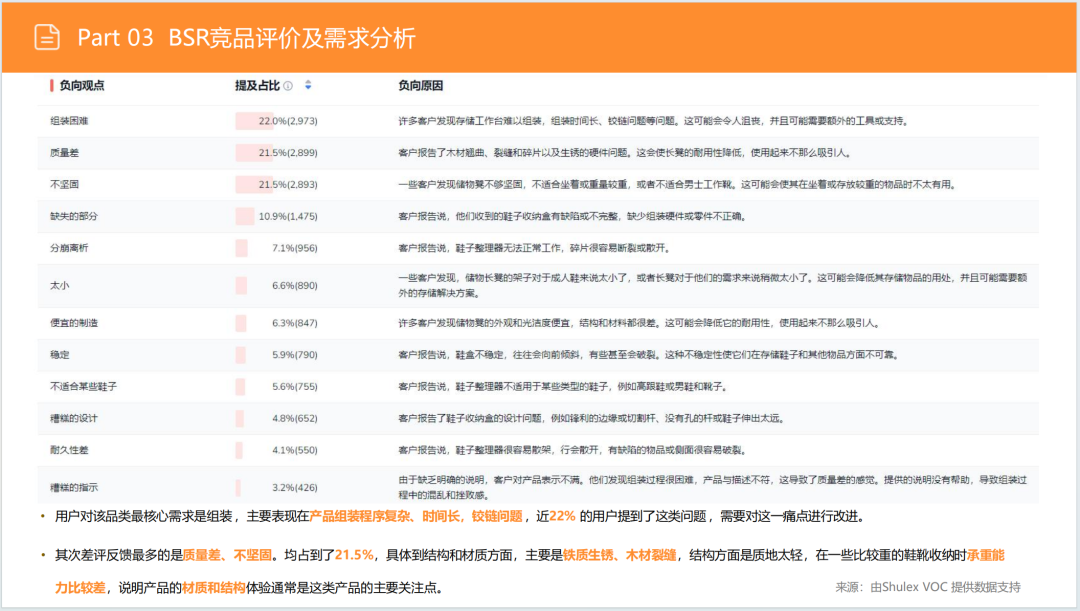Screen dimensions: 1080x611
Task: Click the orange 22% figure in the summary
Action: pyautogui.click(x=562, y=516)
